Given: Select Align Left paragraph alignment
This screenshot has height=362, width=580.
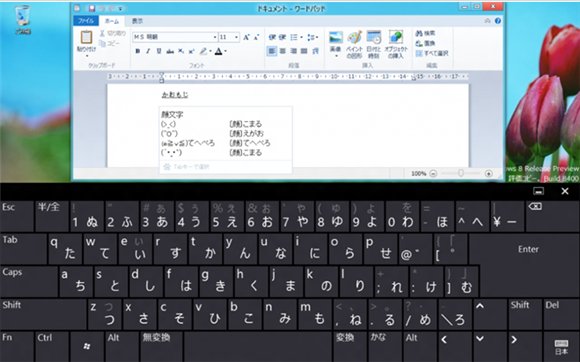Looking at the screenshot, I should 272,51.
